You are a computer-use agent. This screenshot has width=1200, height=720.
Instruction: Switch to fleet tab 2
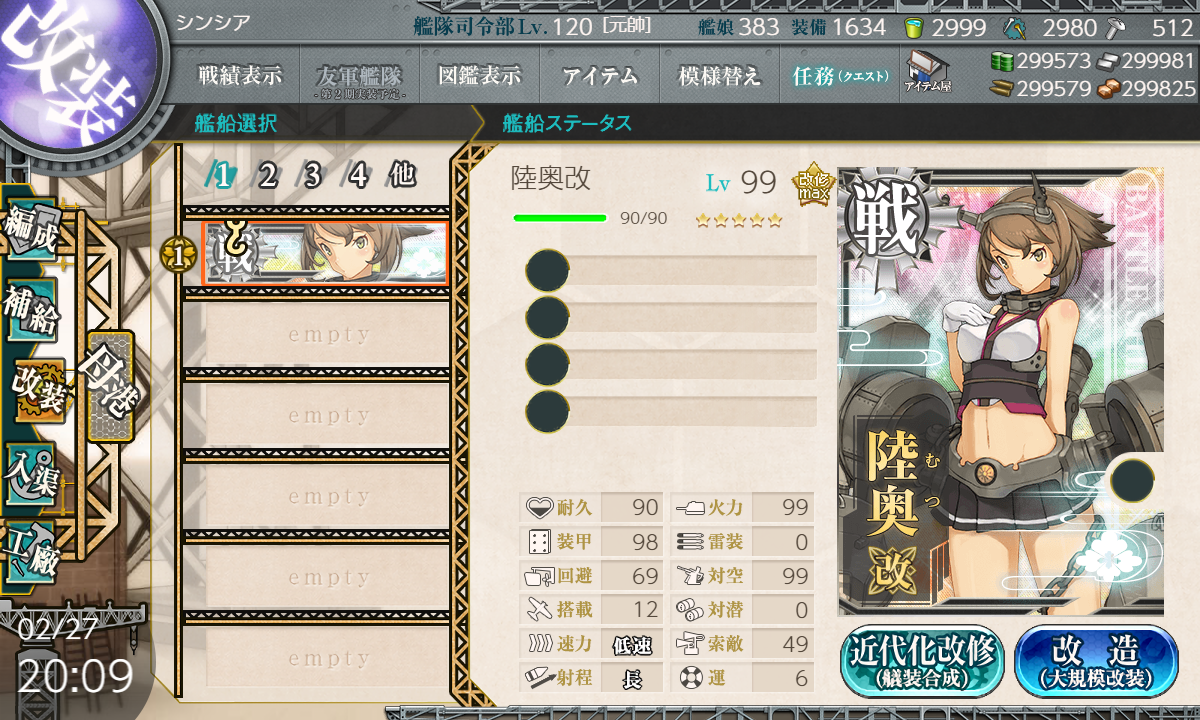coord(267,176)
